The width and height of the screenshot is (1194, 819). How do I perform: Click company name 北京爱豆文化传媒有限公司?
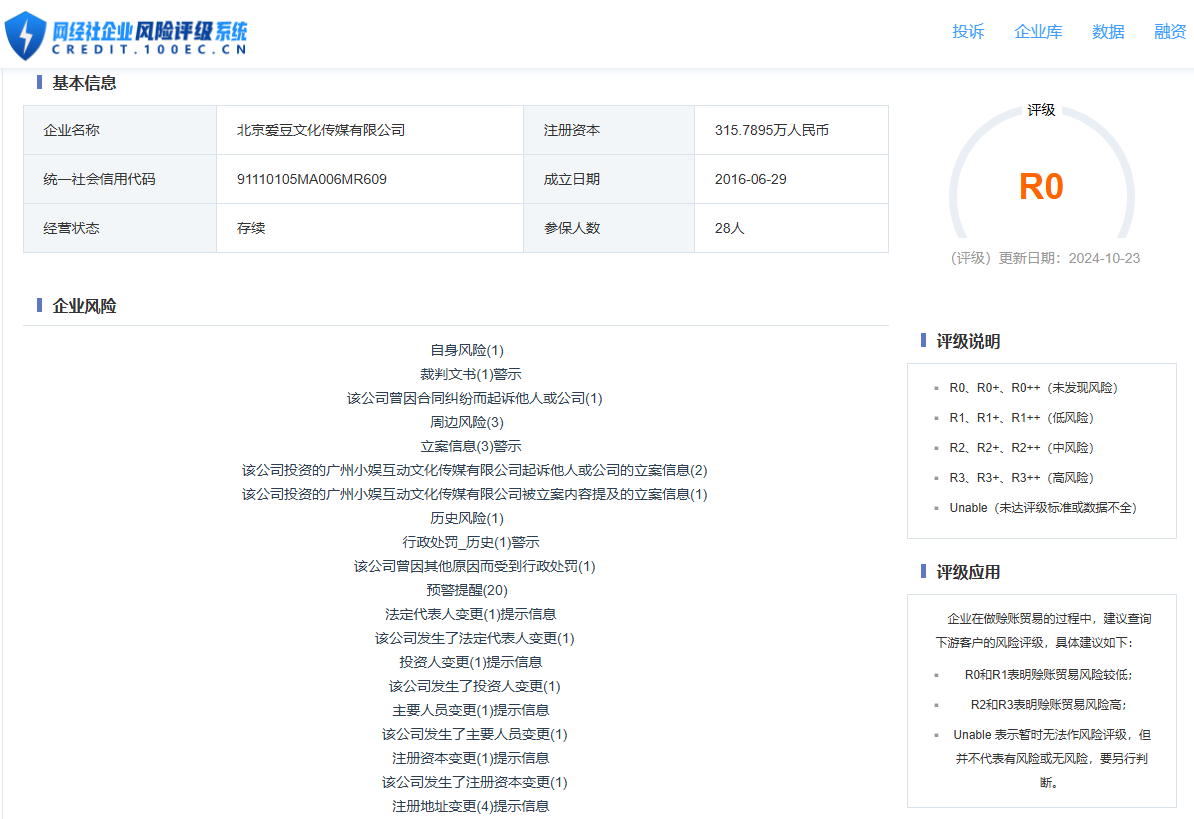[321, 130]
